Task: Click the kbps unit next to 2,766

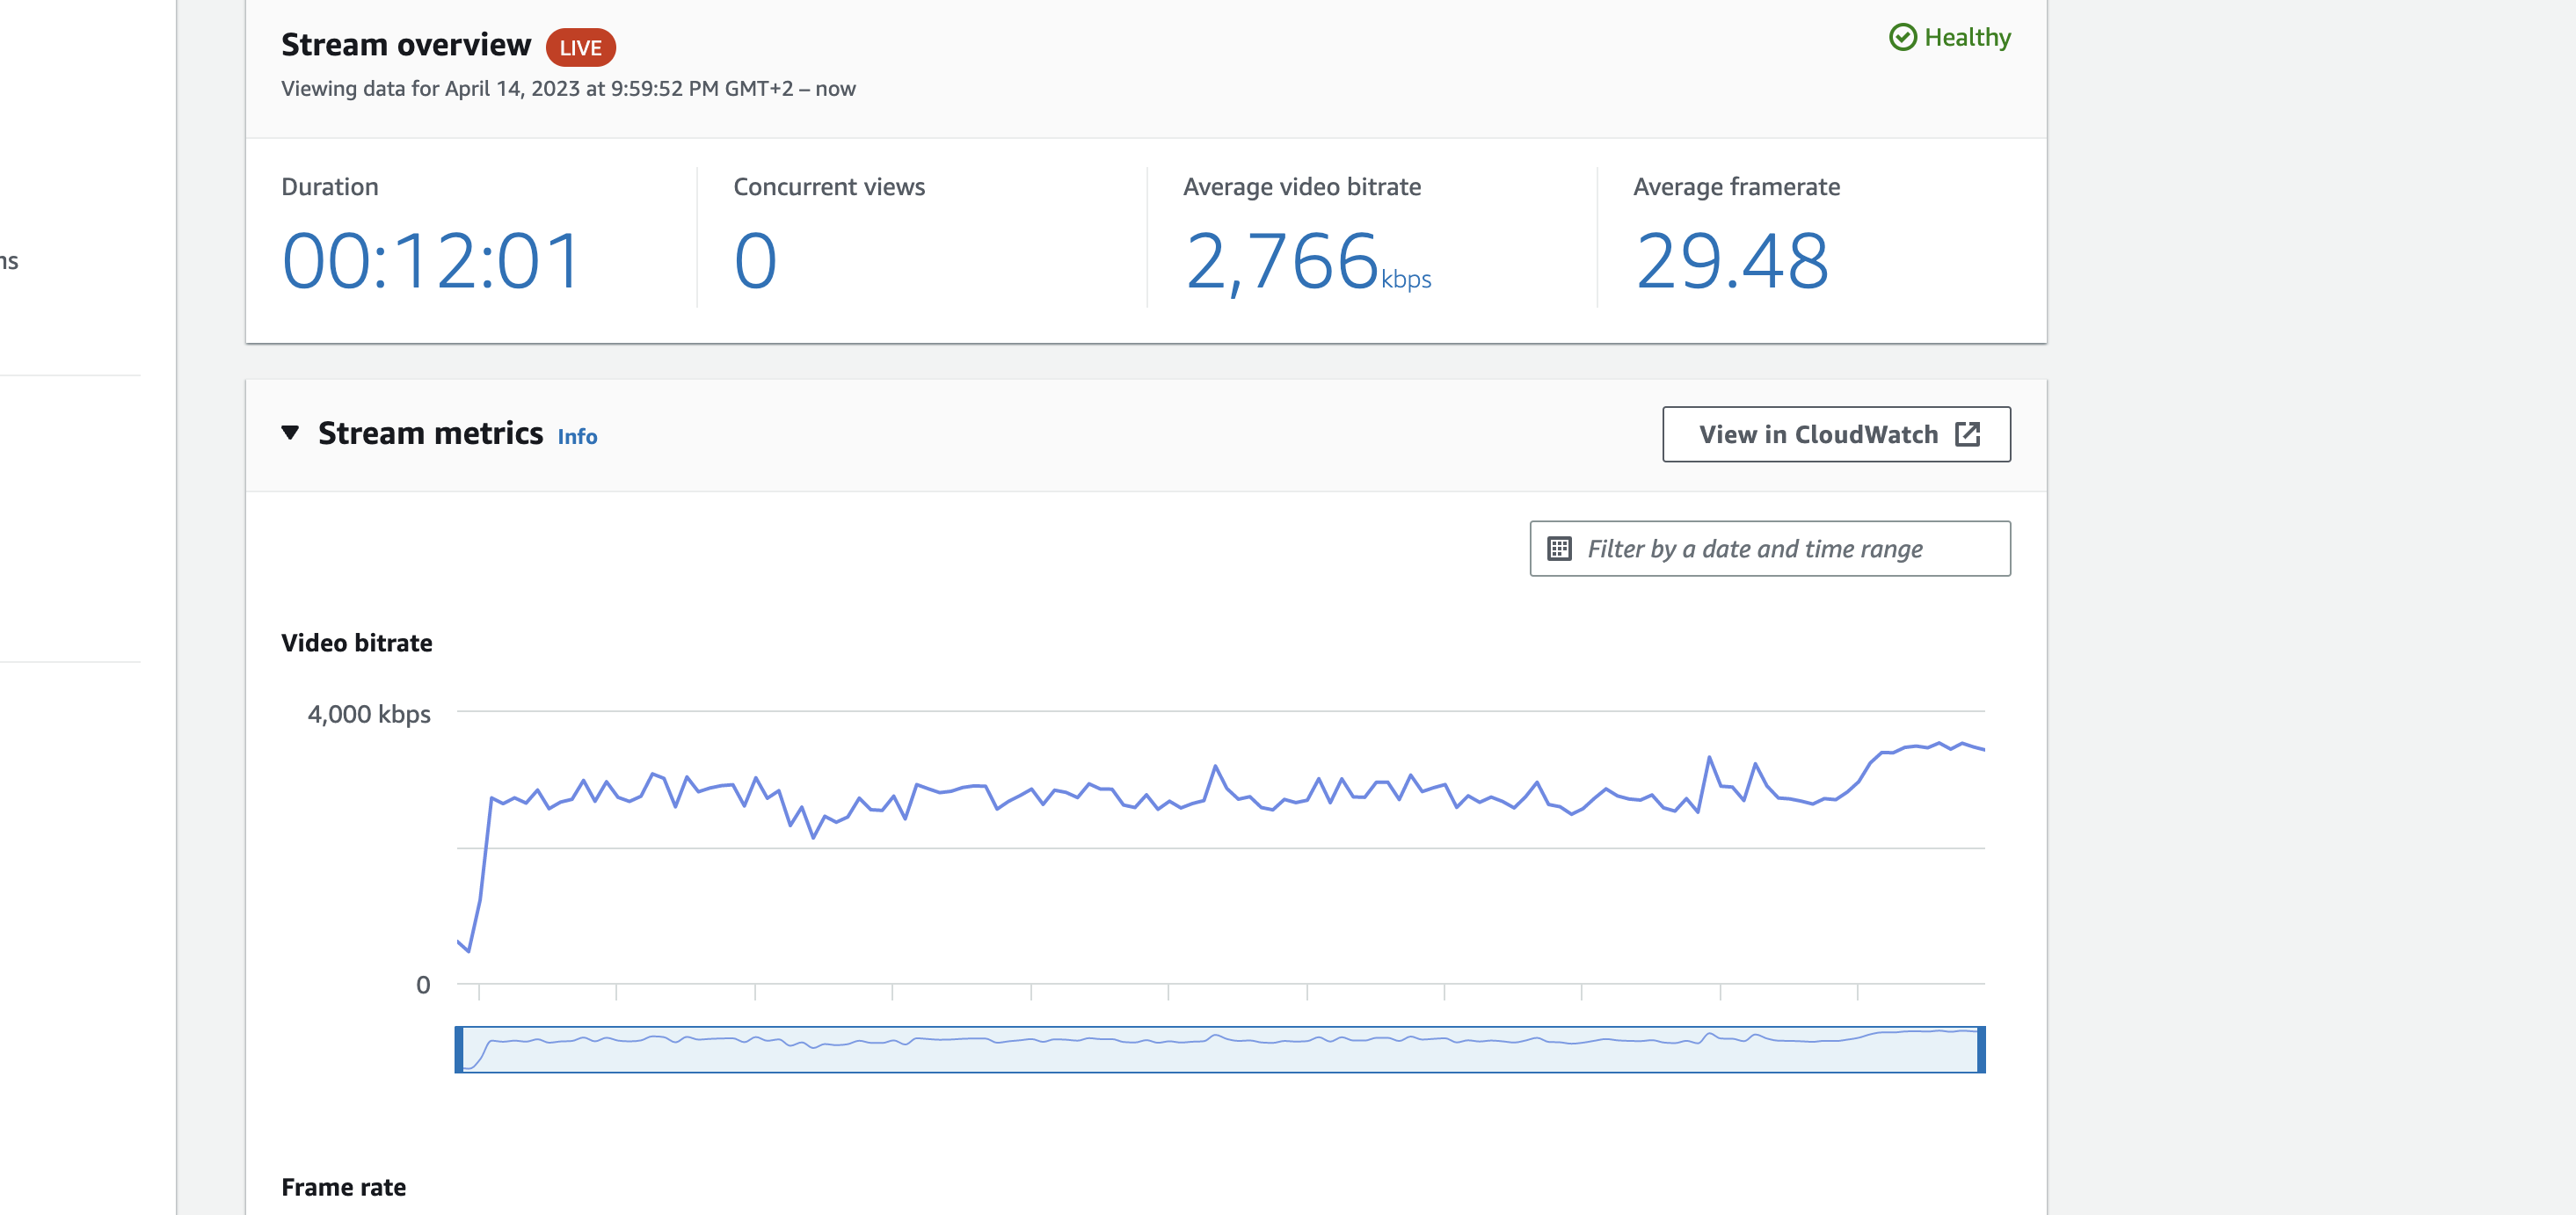Action: tap(1406, 279)
